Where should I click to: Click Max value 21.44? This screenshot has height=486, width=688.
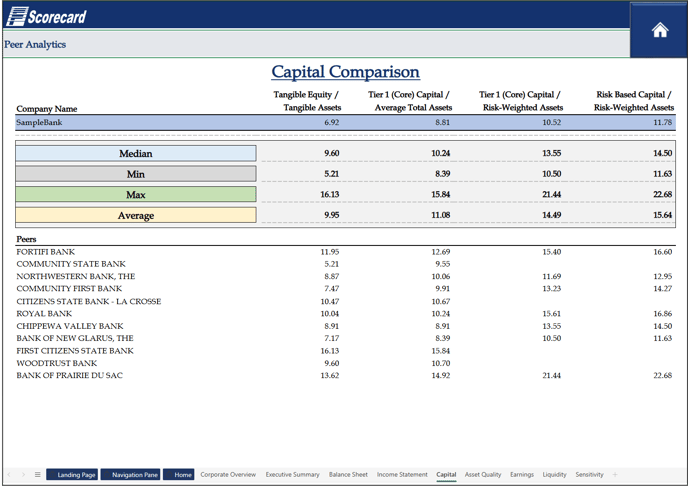point(552,194)
